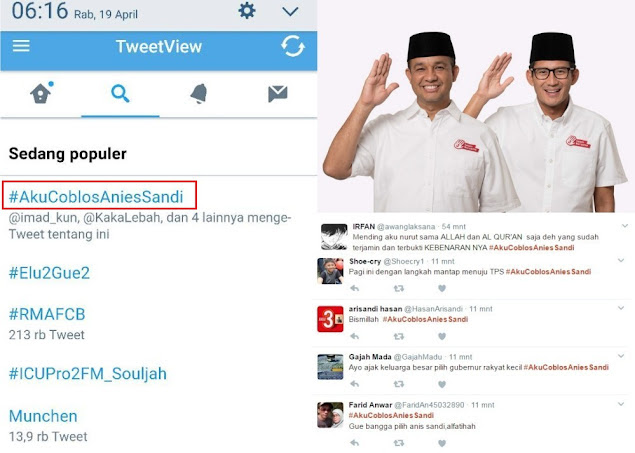This screenshot has height=453, width=635.
Task: Open the settings gear icon
Action: (247, 11)
